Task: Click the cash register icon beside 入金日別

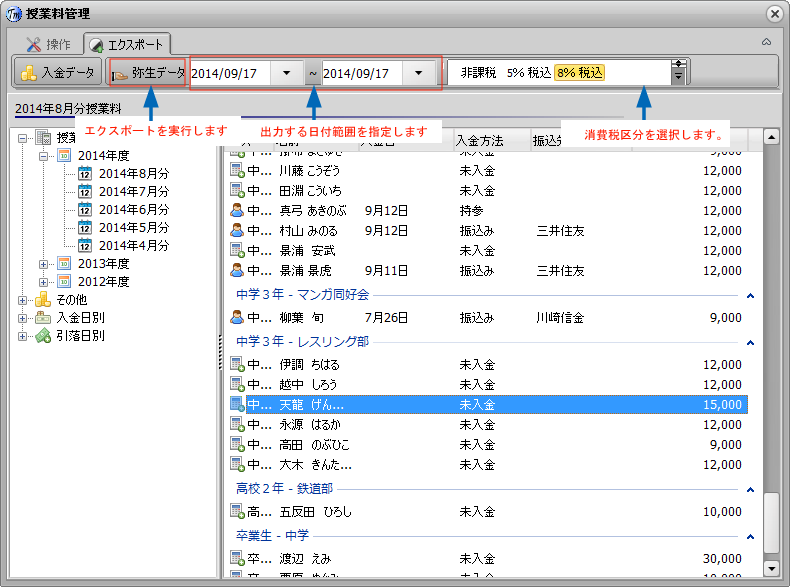Action: point(43,318)
